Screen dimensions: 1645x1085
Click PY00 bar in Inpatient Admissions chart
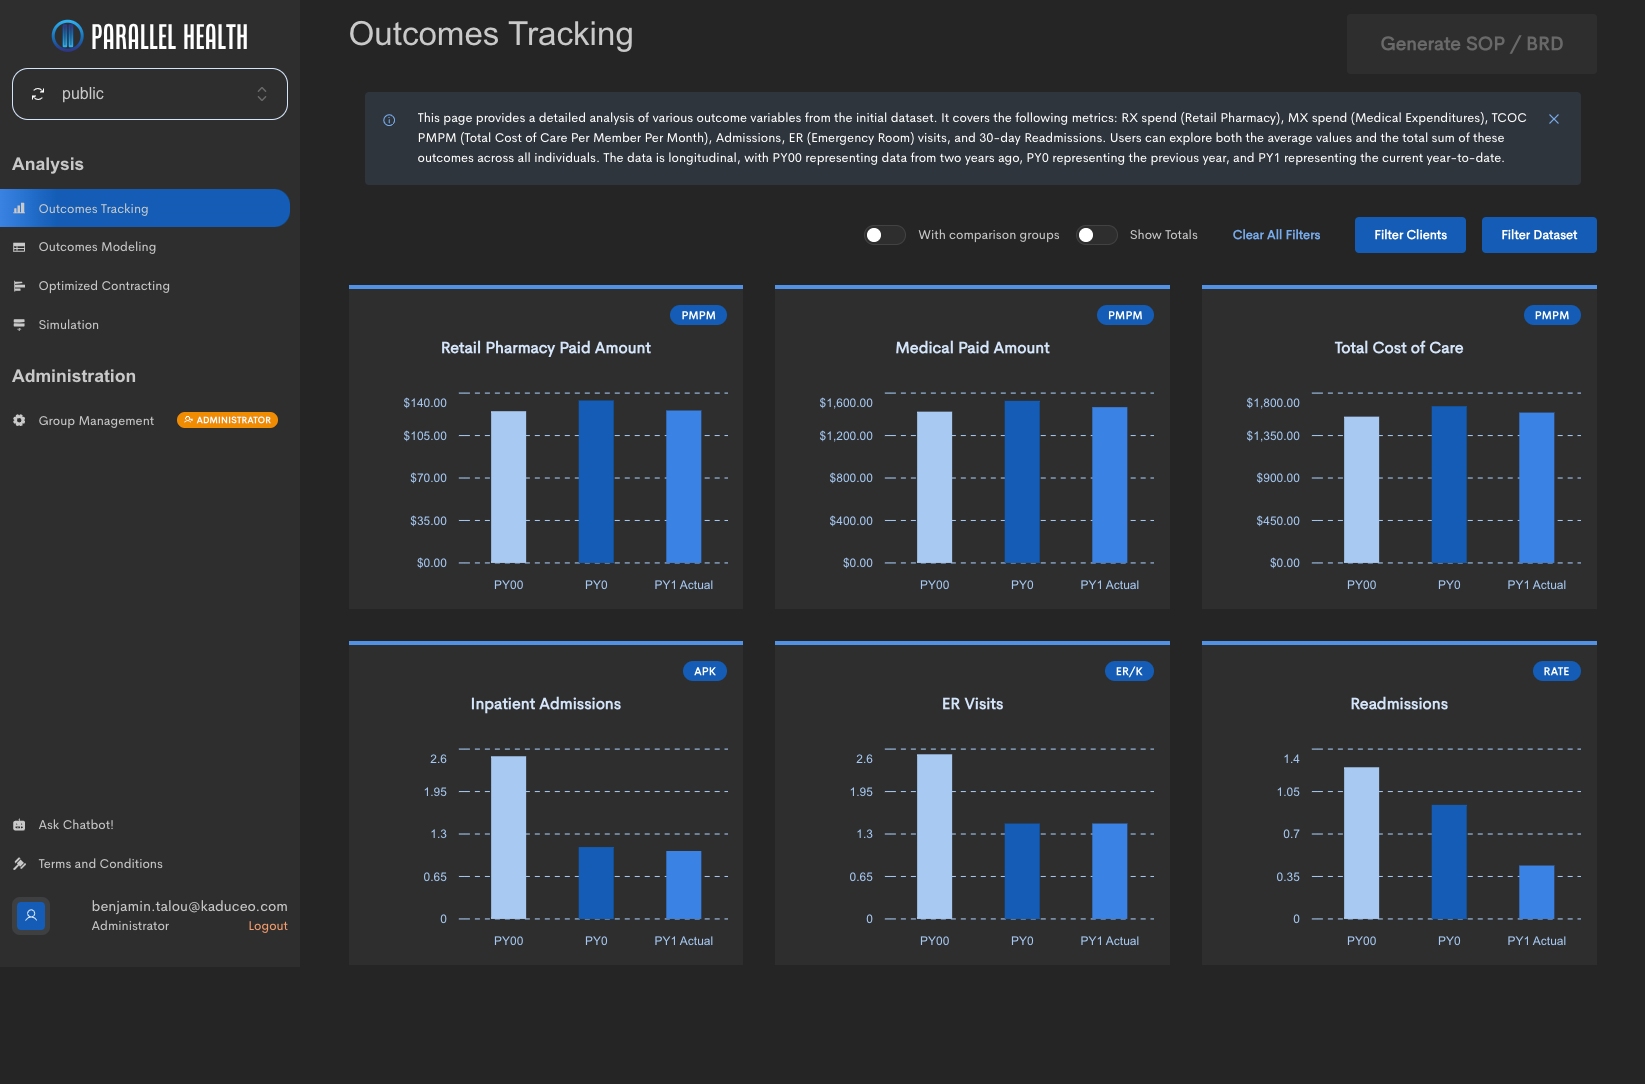[508, 838]
